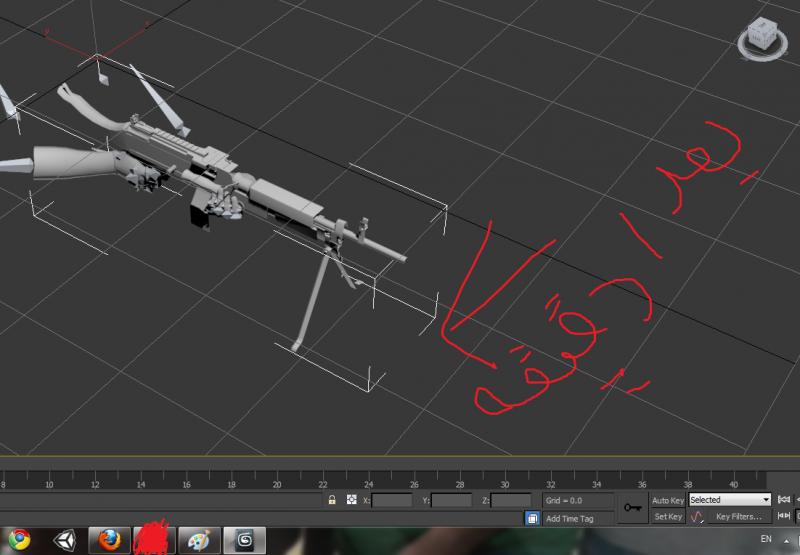
Task: Open the Key Filters dialog
Action: [x=738, y=517]
